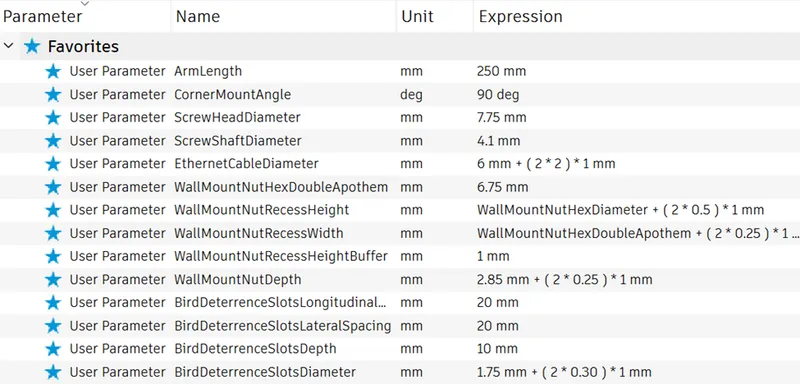The height and width of the screenshot is (384, 800).
Task: Select the WallMountNutHexDoubleApothem name cell
Action: [283, 187]
